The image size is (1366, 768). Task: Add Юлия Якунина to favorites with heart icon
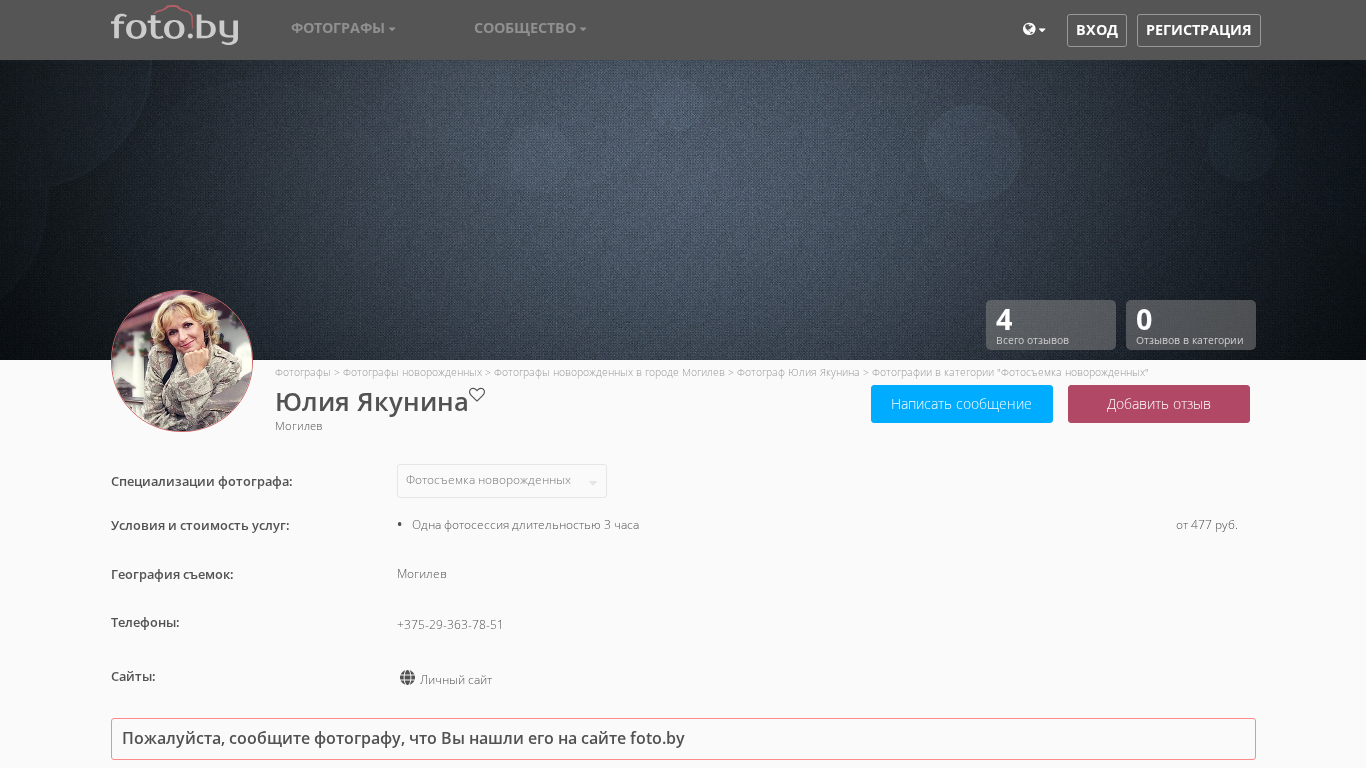[x=477, y=395]
